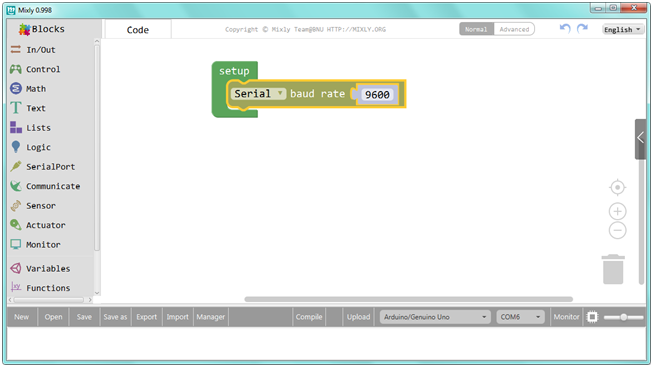
Task: Open the Actuator category icon
Action: pos(15,225)
